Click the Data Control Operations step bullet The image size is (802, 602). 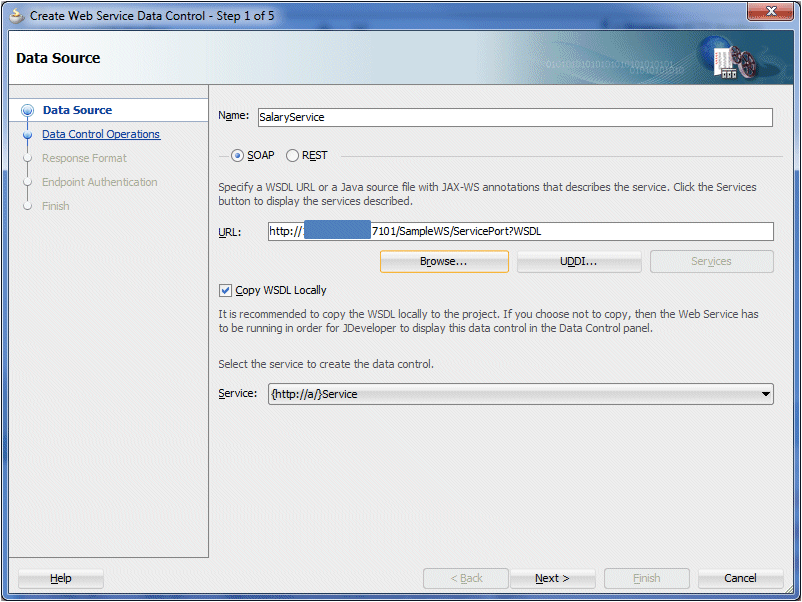(x=28, y=135)
